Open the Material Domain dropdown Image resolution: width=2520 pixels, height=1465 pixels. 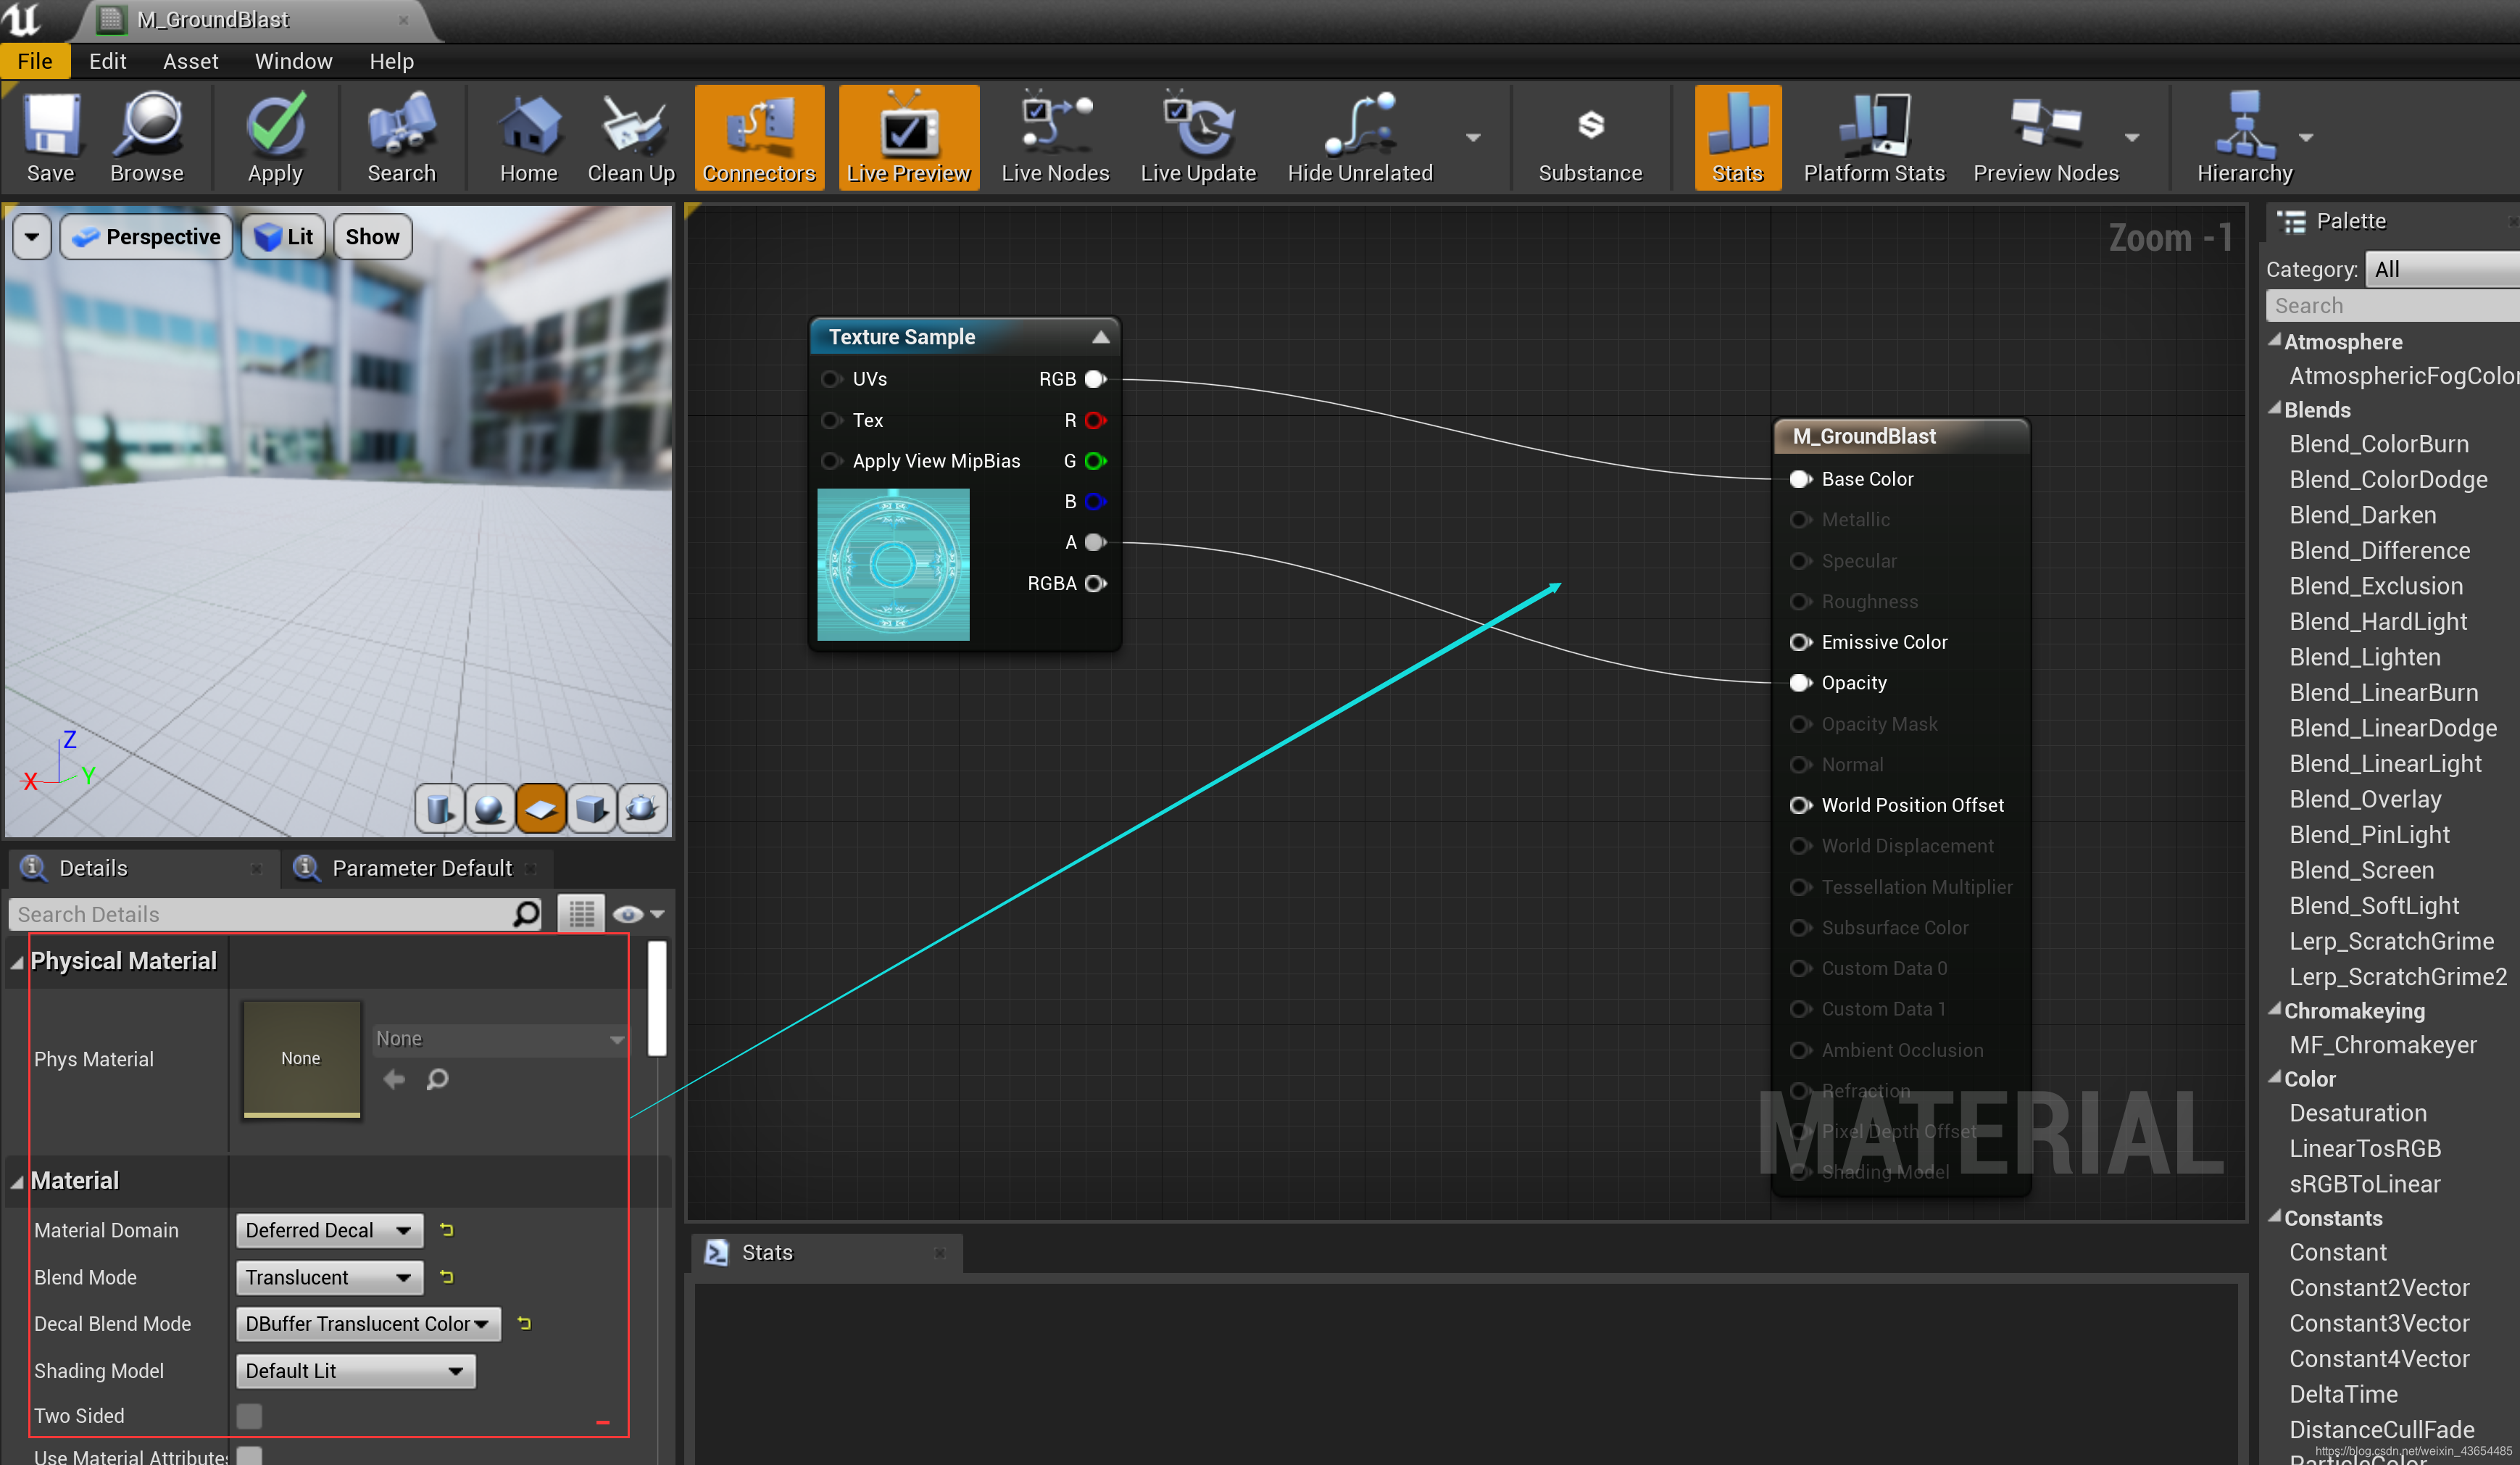coord(329,1230)
